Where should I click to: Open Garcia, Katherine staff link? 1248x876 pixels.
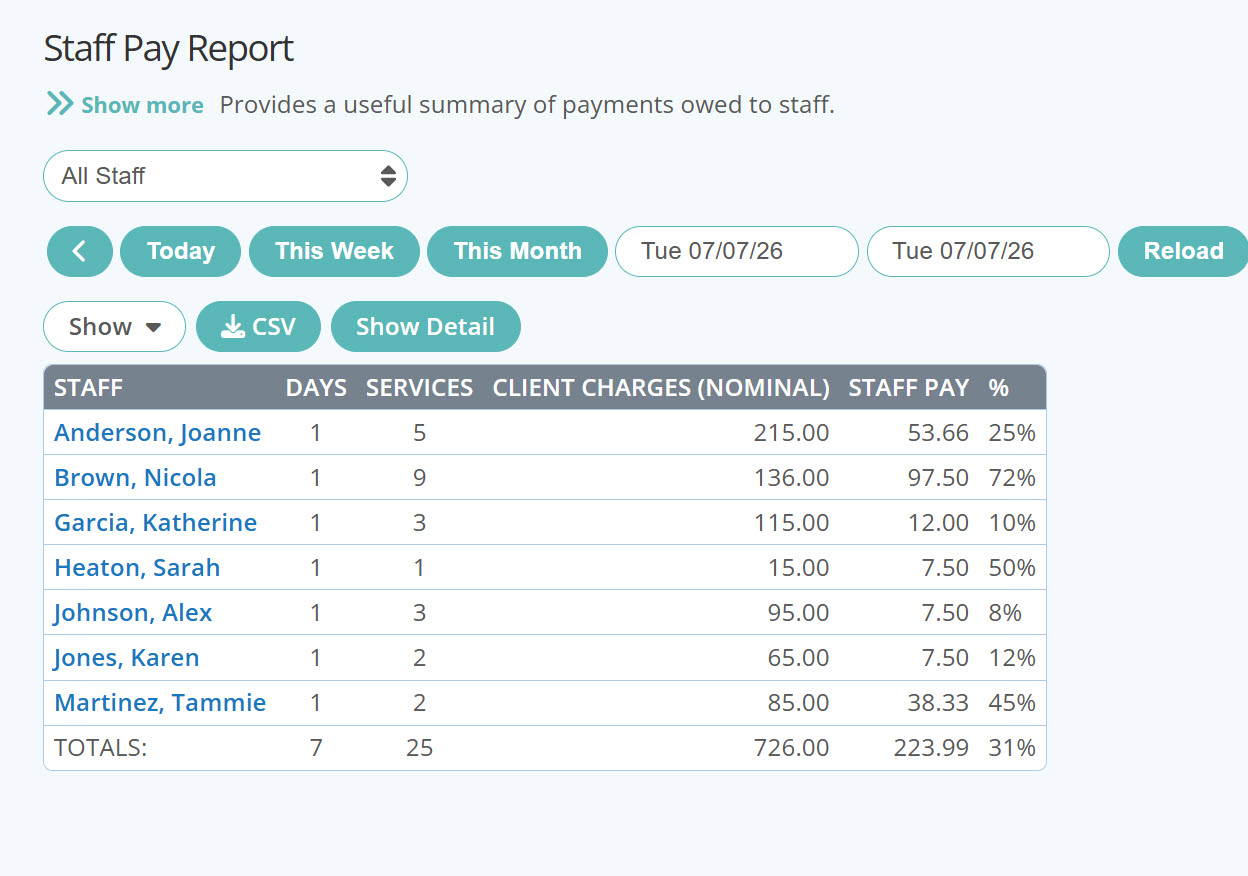tap(155, 523)
